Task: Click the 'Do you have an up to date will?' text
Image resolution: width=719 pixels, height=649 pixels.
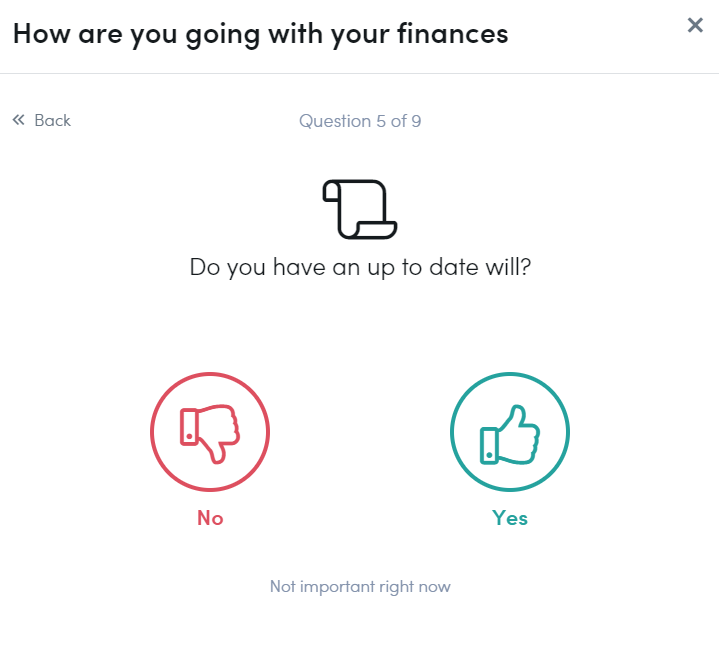Action: [360, 267]
